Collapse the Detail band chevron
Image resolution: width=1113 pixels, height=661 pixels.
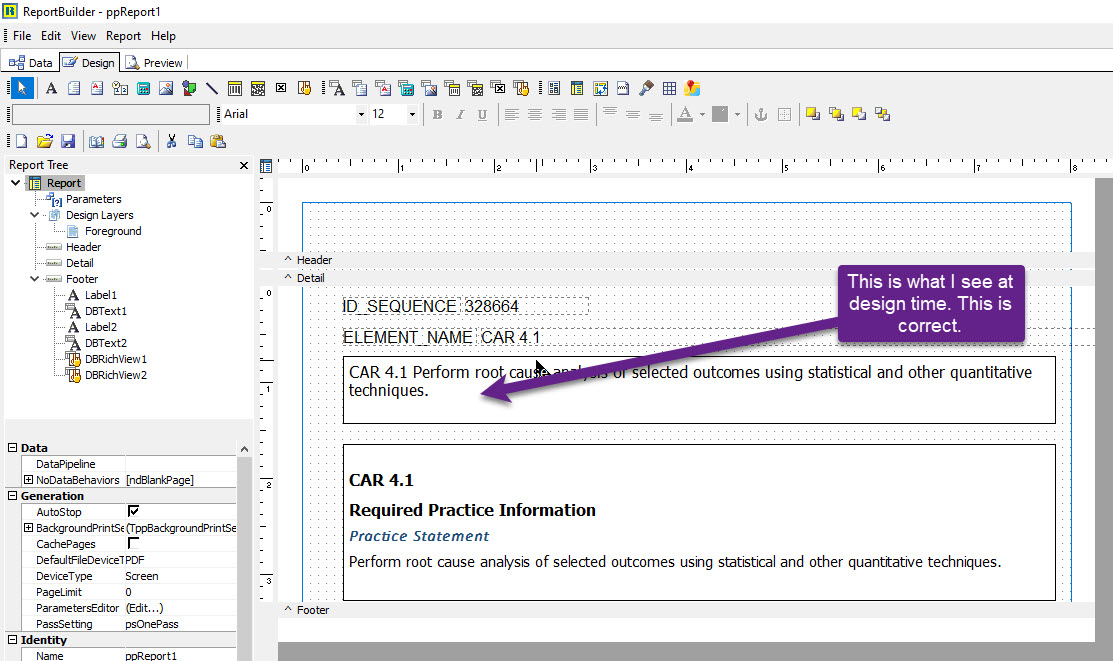287,278
